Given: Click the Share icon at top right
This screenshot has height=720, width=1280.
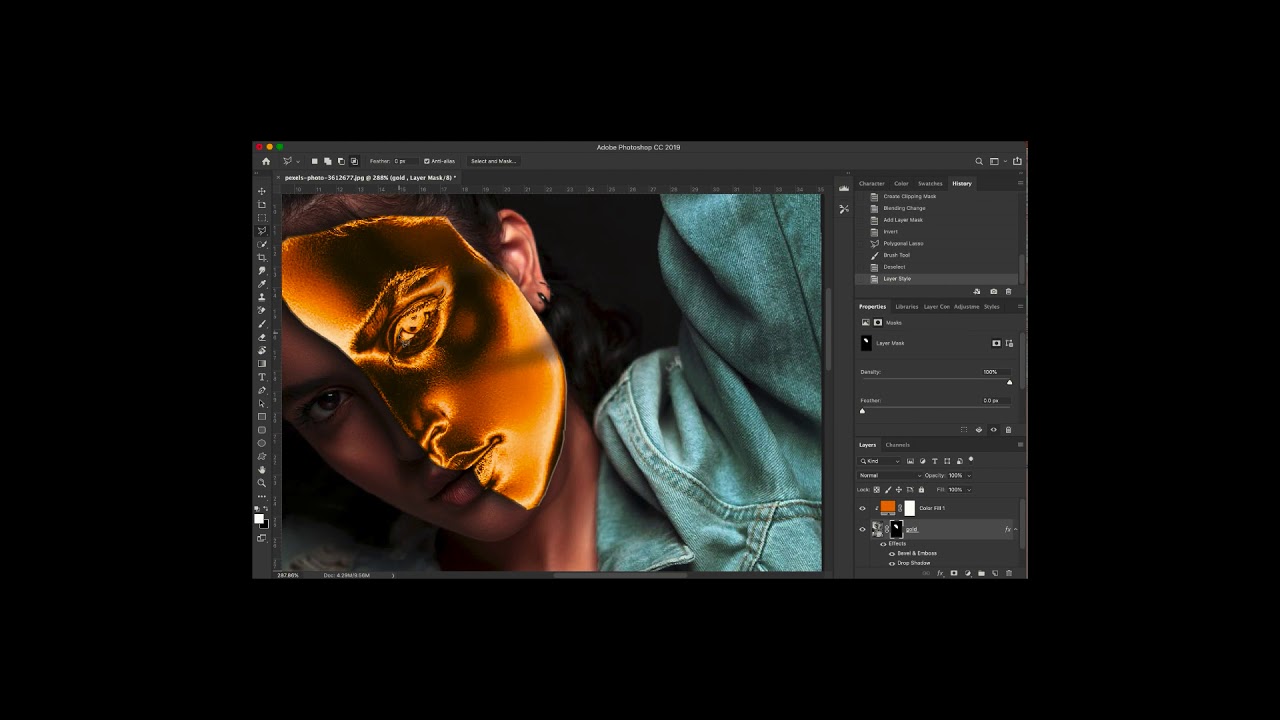Looking at the screenshot, I should [x=1017, y=161].
